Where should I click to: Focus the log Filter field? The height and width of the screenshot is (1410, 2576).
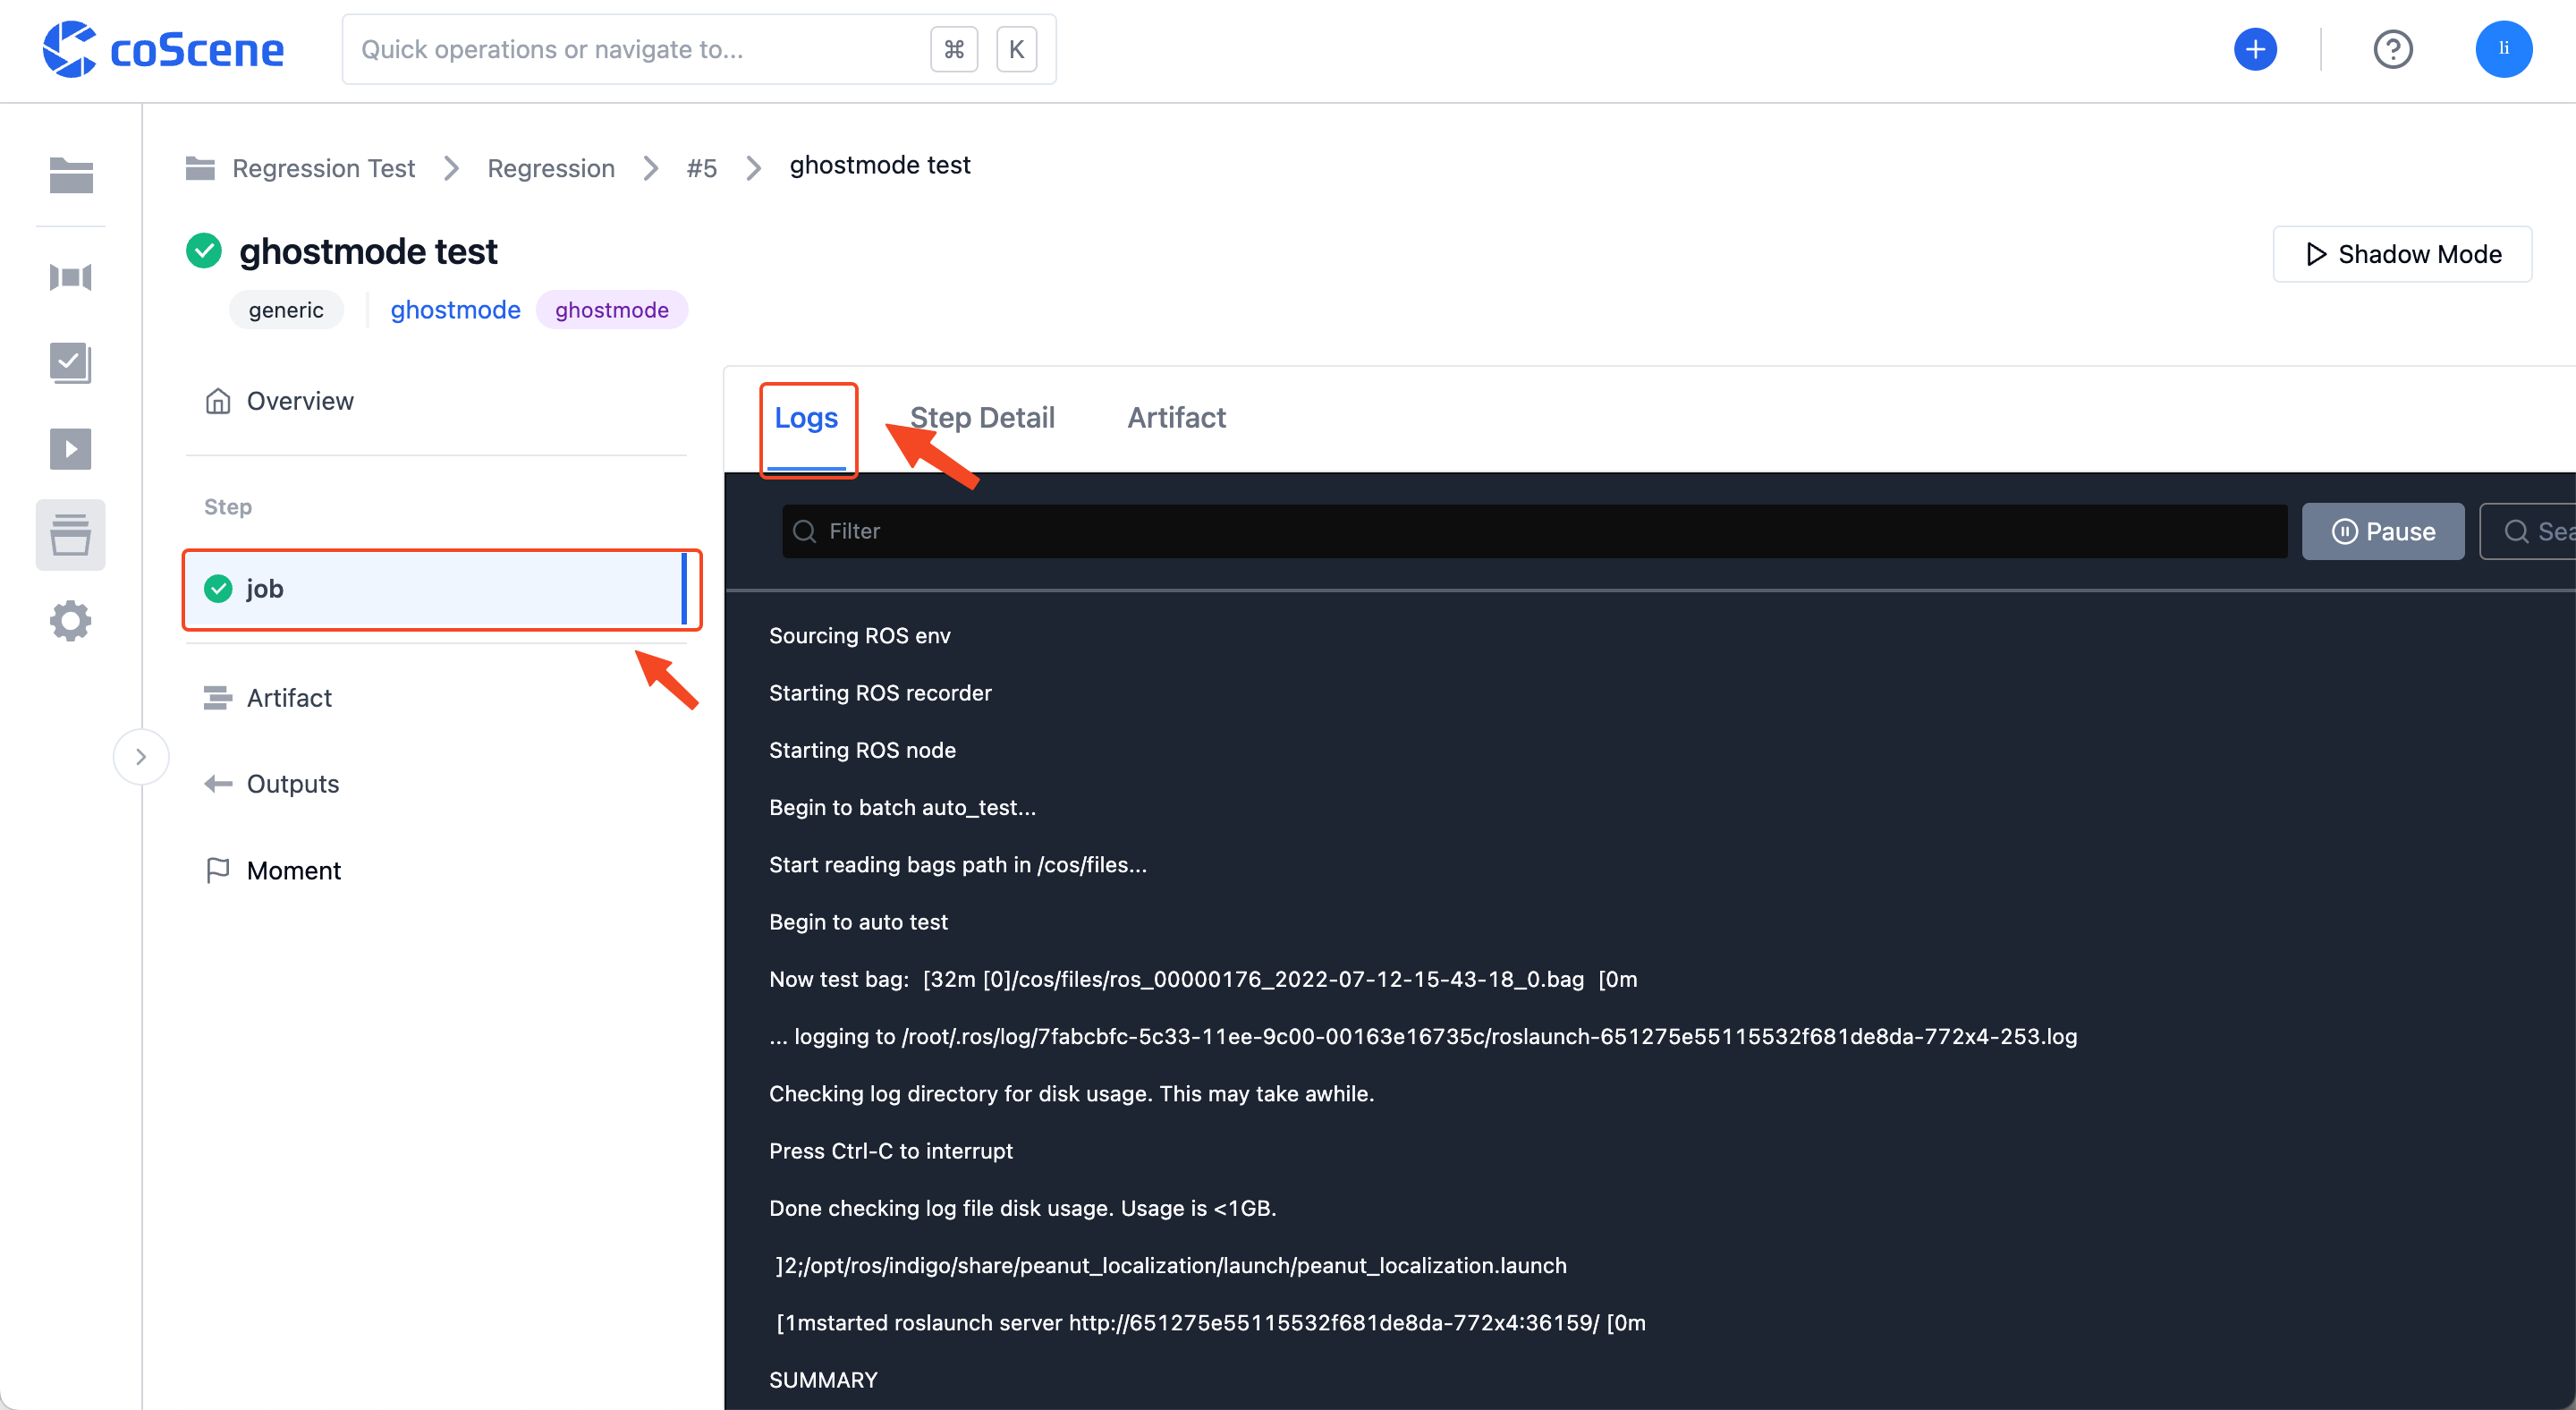[1534, 531]
